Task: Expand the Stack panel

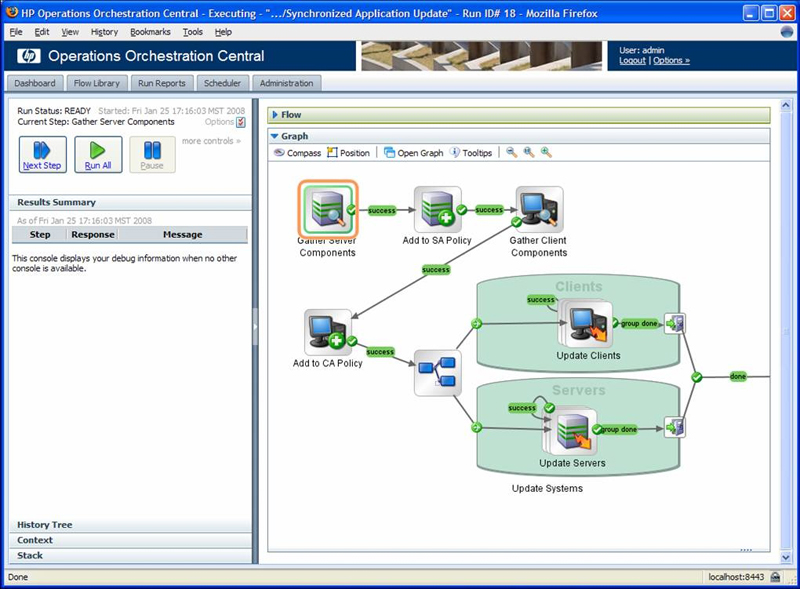Action: (131, 555)
